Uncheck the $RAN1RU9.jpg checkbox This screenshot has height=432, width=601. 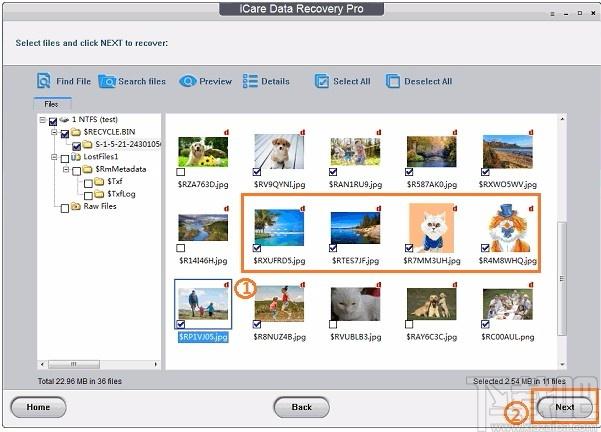coord(333,172)
